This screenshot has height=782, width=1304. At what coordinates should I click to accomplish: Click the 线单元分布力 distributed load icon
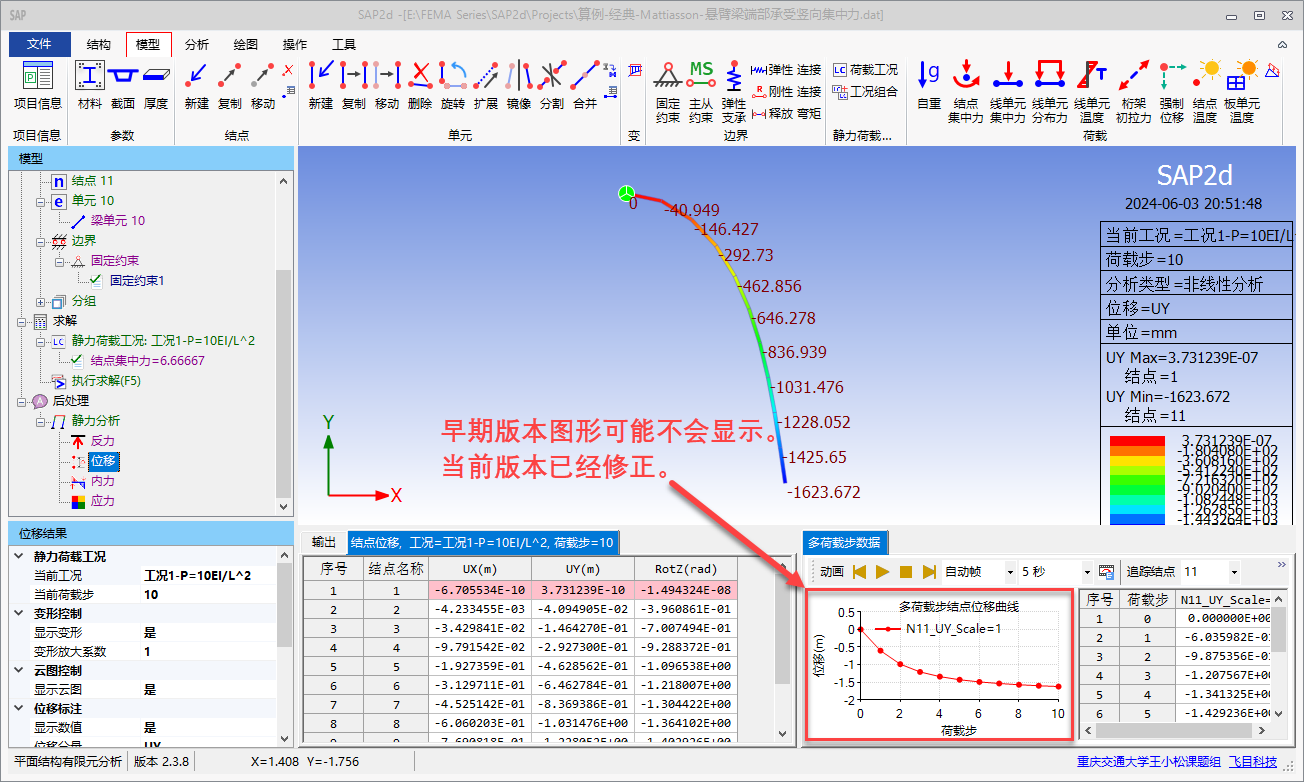click(x=1050, y=90)
